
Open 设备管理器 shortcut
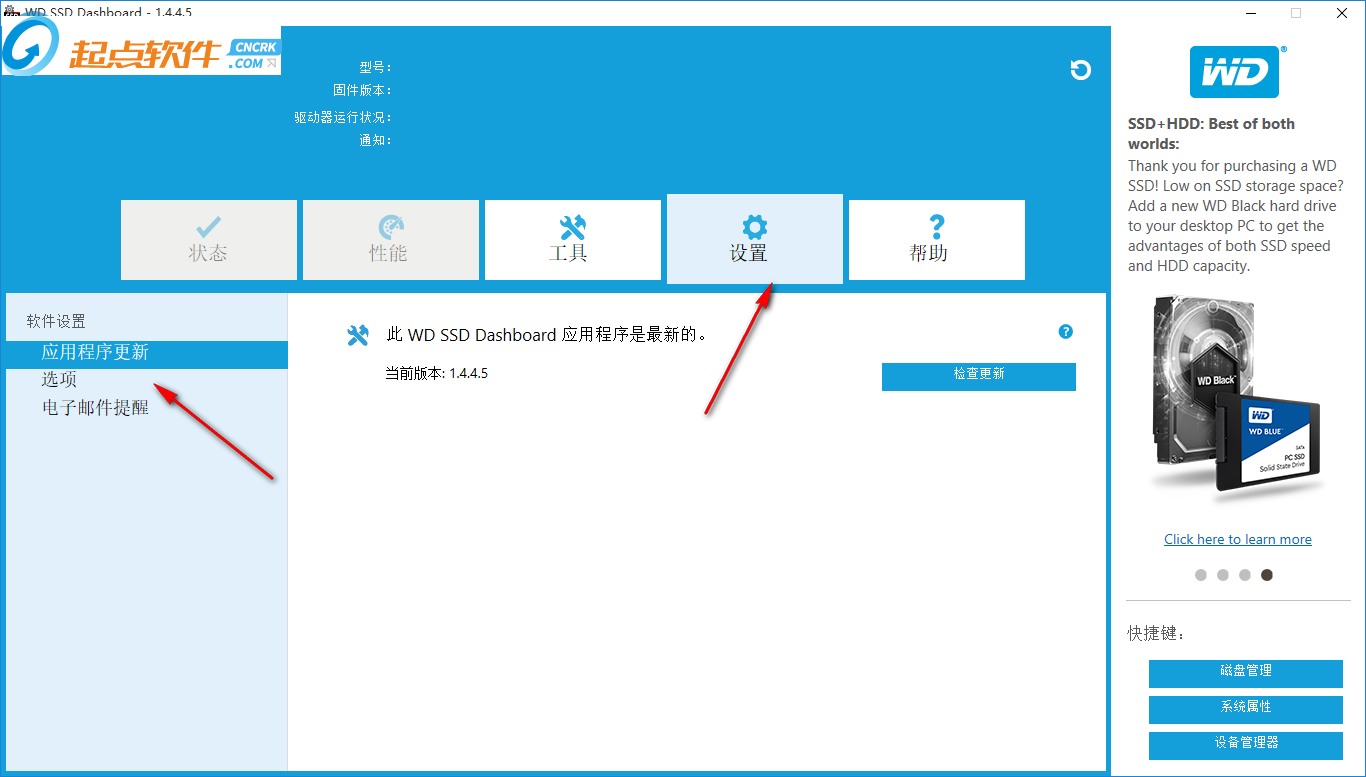click(1246, 745)
